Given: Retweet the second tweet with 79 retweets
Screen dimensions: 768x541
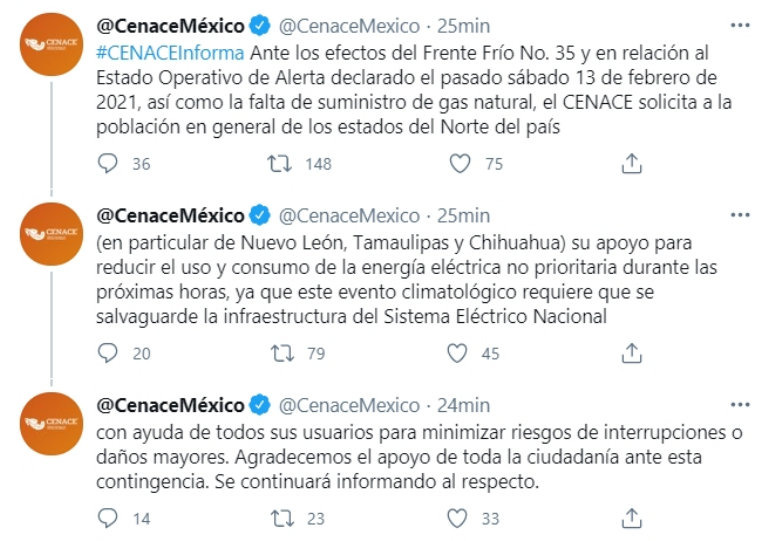Looking at the screenshot, I should [282, 353].
